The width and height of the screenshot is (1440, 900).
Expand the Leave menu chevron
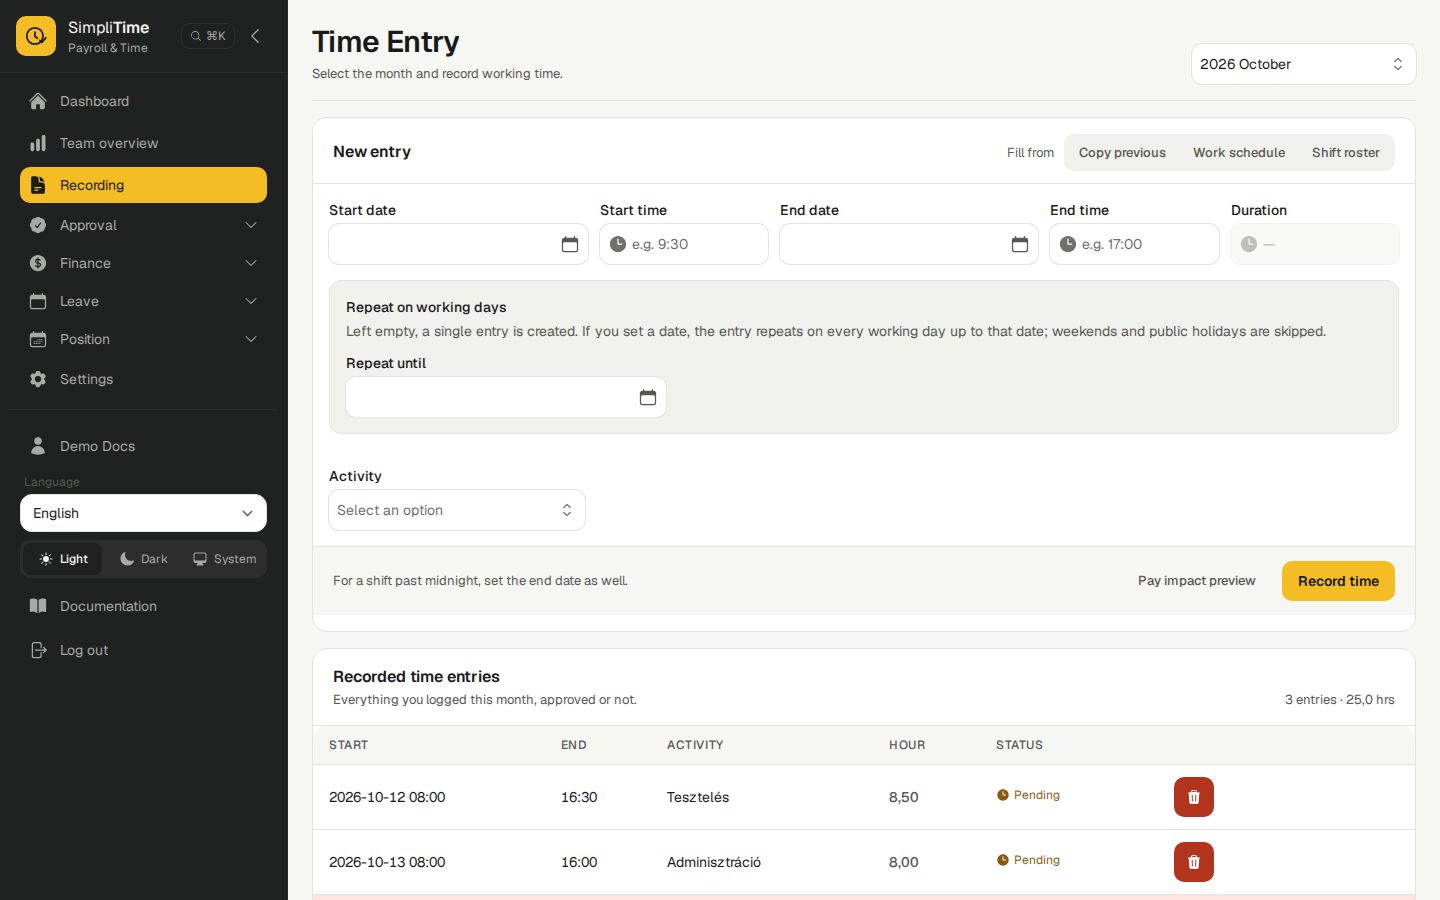click(x=251, y=301)
